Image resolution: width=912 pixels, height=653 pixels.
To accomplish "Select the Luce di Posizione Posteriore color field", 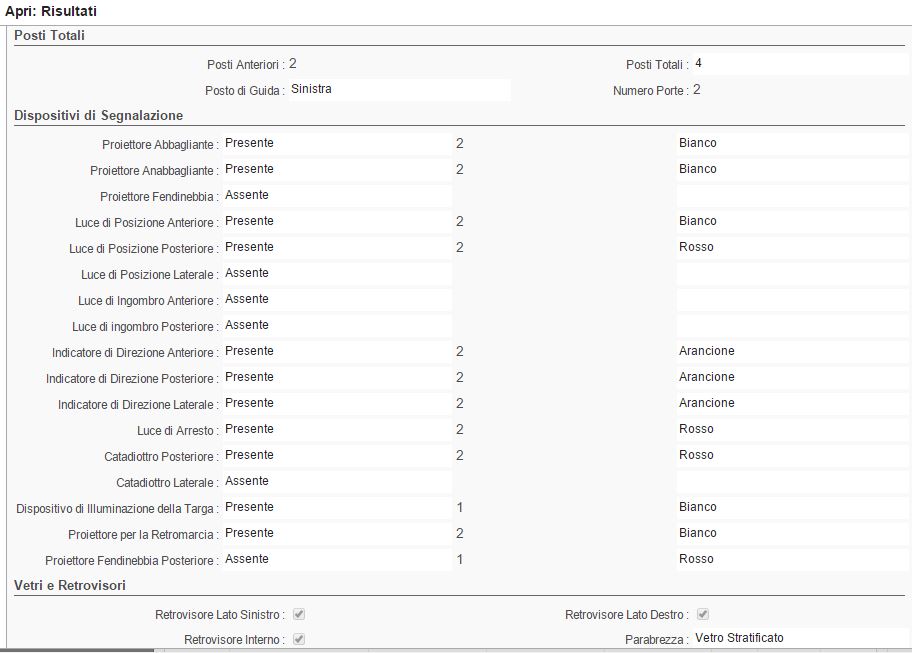I will click(x=792, y=247).
